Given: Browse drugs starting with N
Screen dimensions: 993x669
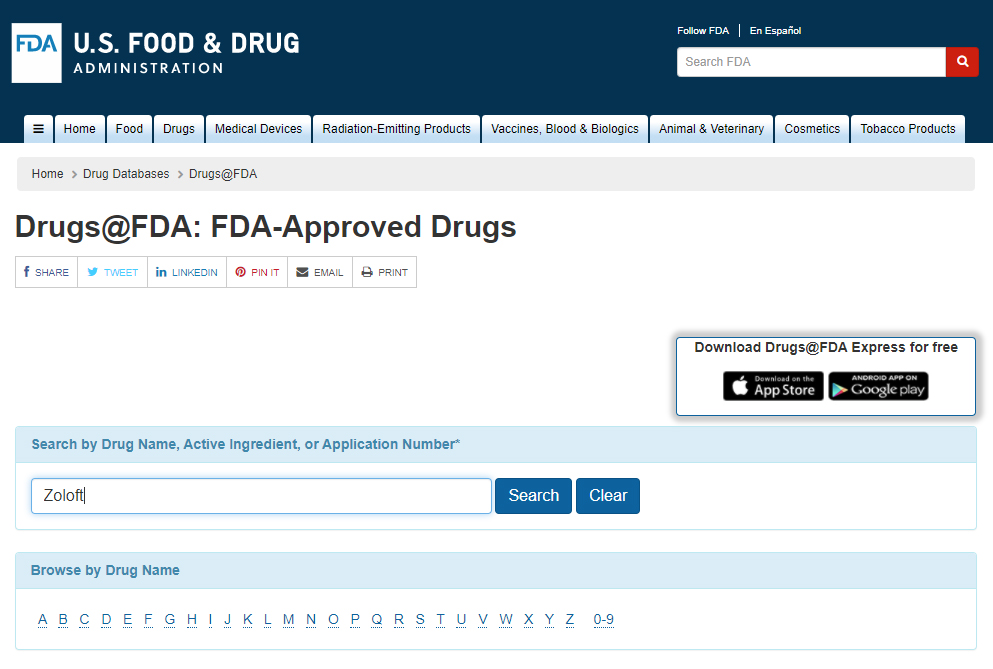Looking at the screenshot, I should (311, 620).
